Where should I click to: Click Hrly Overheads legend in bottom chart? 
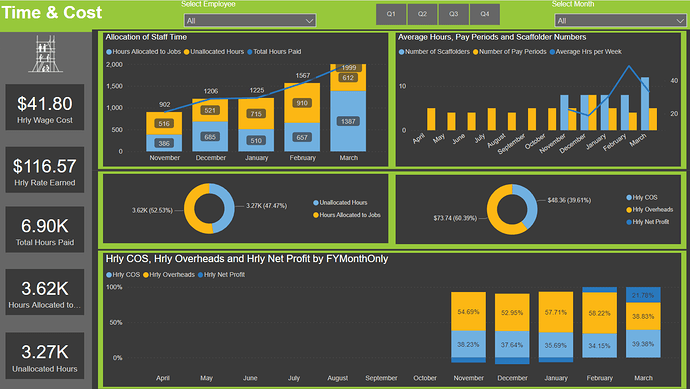coord(169,275)
